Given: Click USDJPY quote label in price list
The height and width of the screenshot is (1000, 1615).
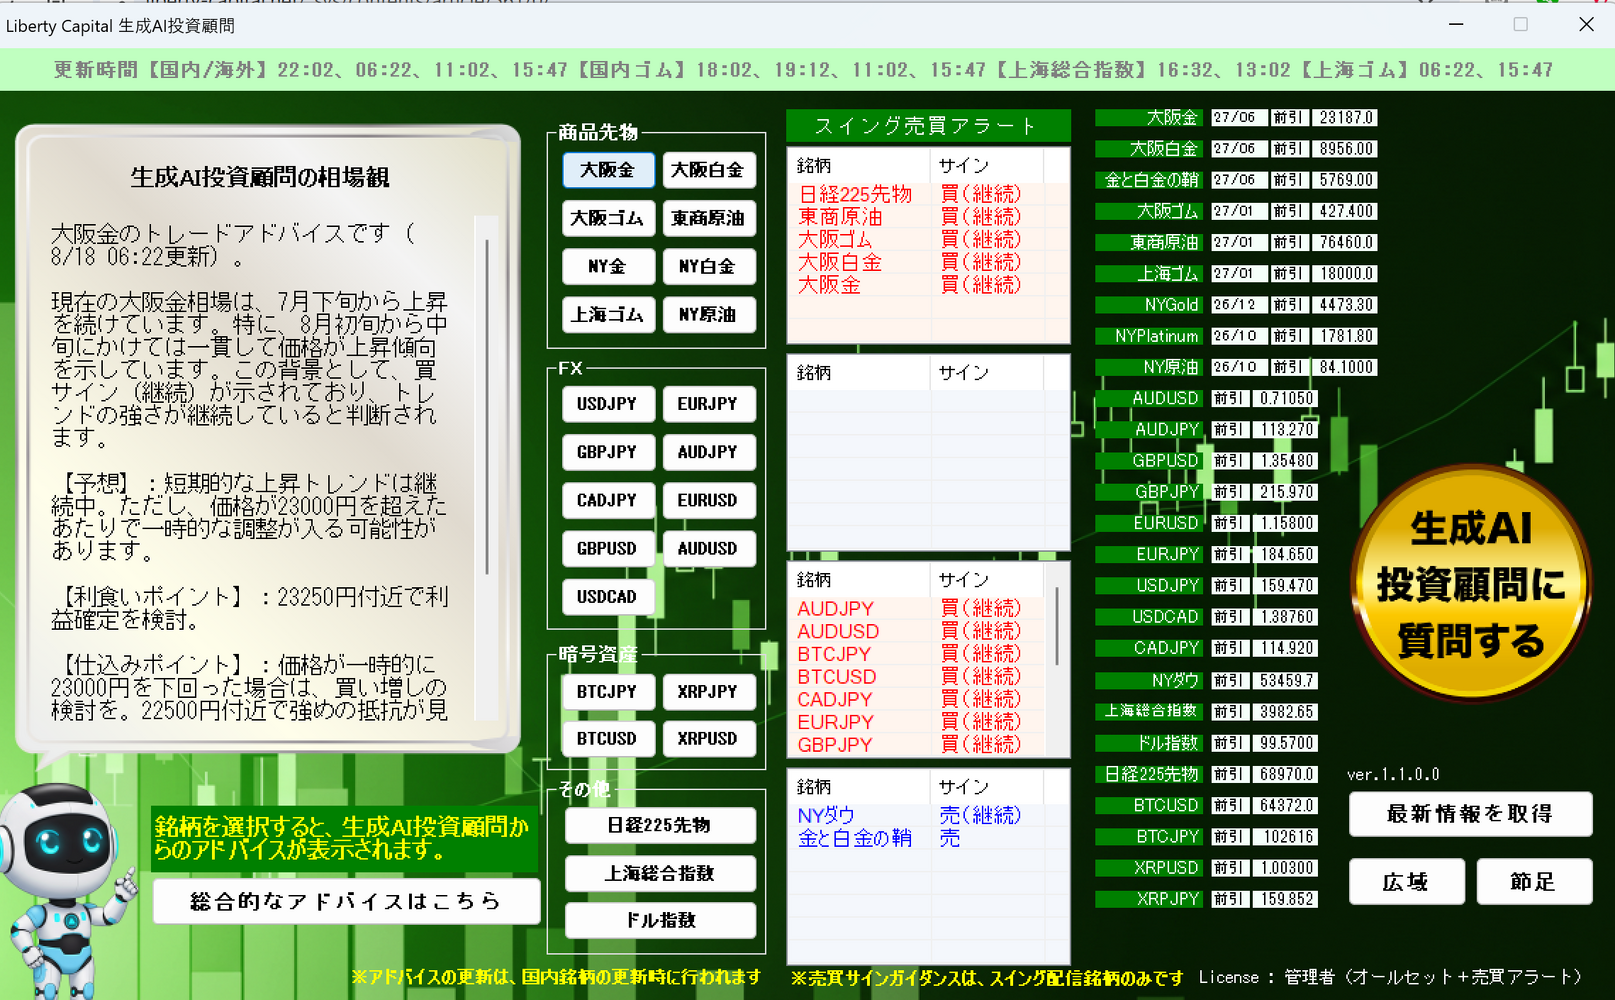Looking at the screenshot, I should click(x=1148, y=586).
